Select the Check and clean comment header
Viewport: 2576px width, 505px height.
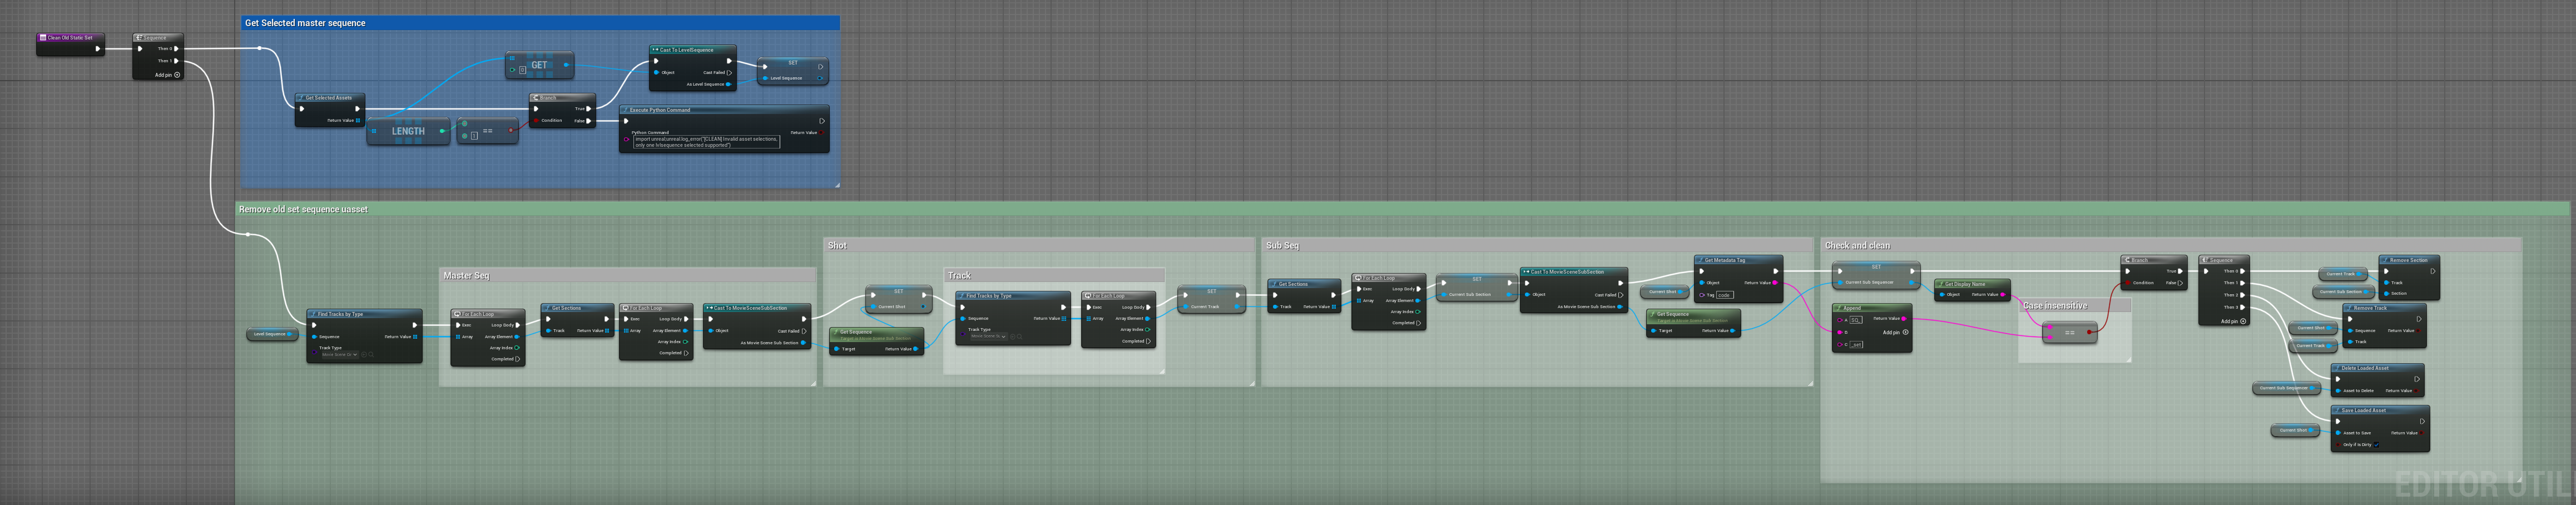2172,246
